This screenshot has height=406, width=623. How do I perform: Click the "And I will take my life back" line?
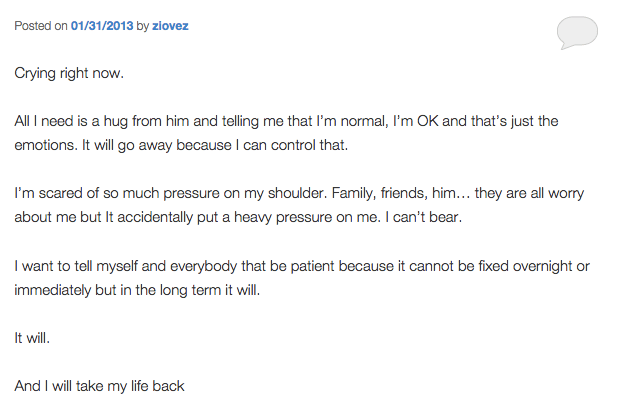point(100,385)
